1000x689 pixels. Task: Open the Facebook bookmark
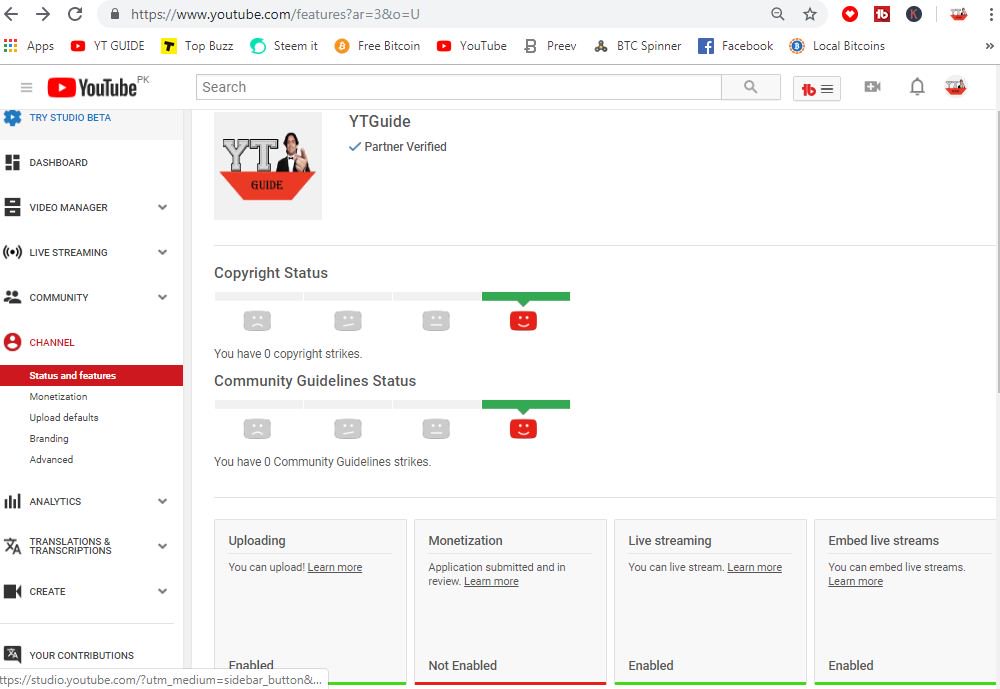click(735, 46)
